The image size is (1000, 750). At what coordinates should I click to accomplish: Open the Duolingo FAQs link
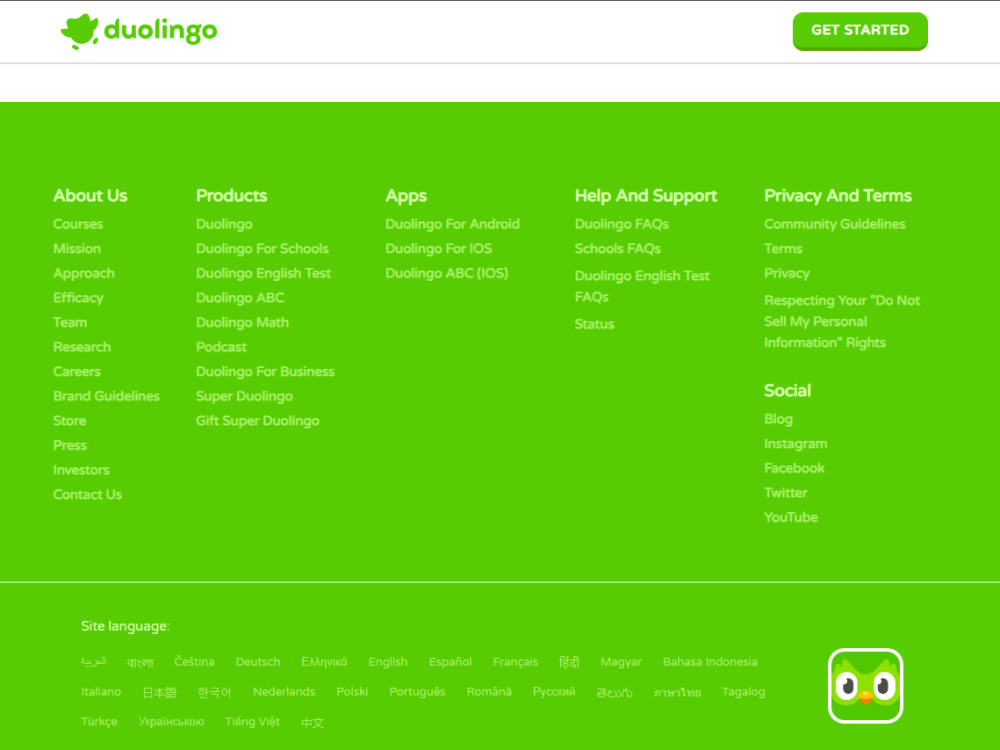(621, 224)
